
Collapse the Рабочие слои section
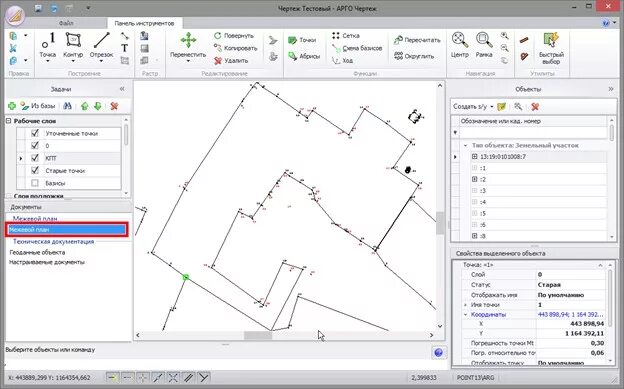tap(8, 121)
